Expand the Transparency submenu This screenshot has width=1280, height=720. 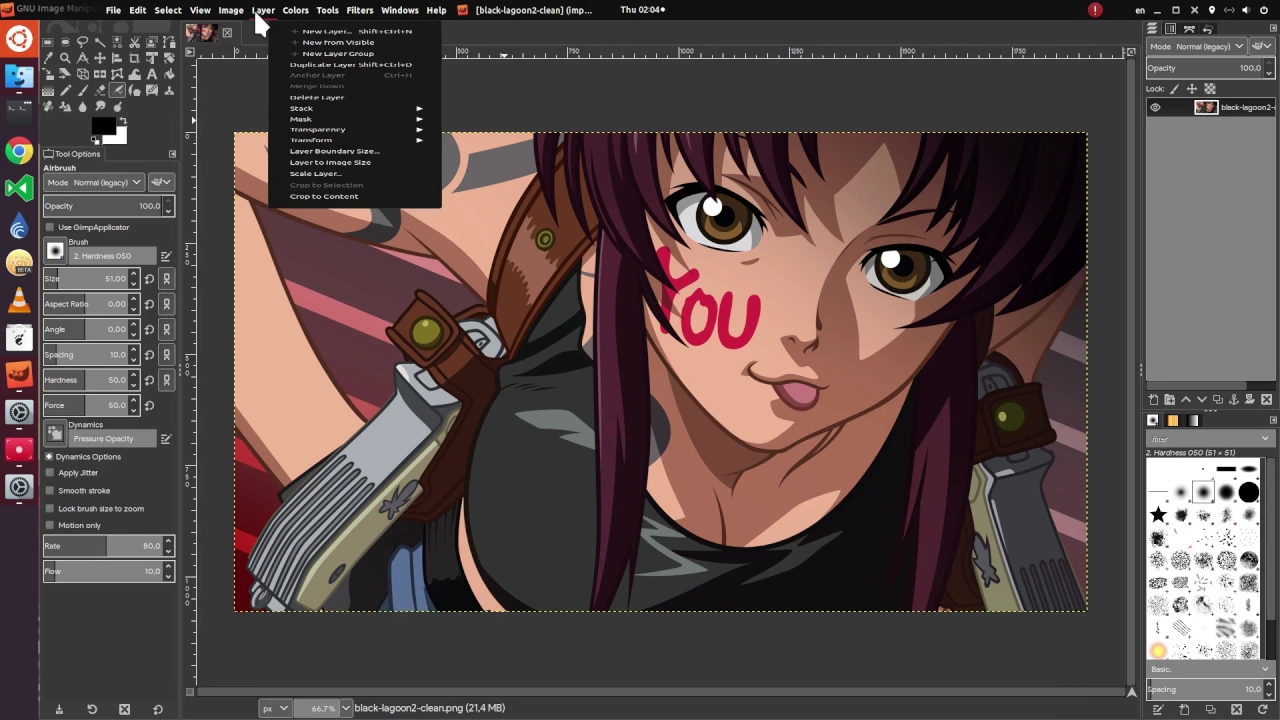(x=355, y=129)
